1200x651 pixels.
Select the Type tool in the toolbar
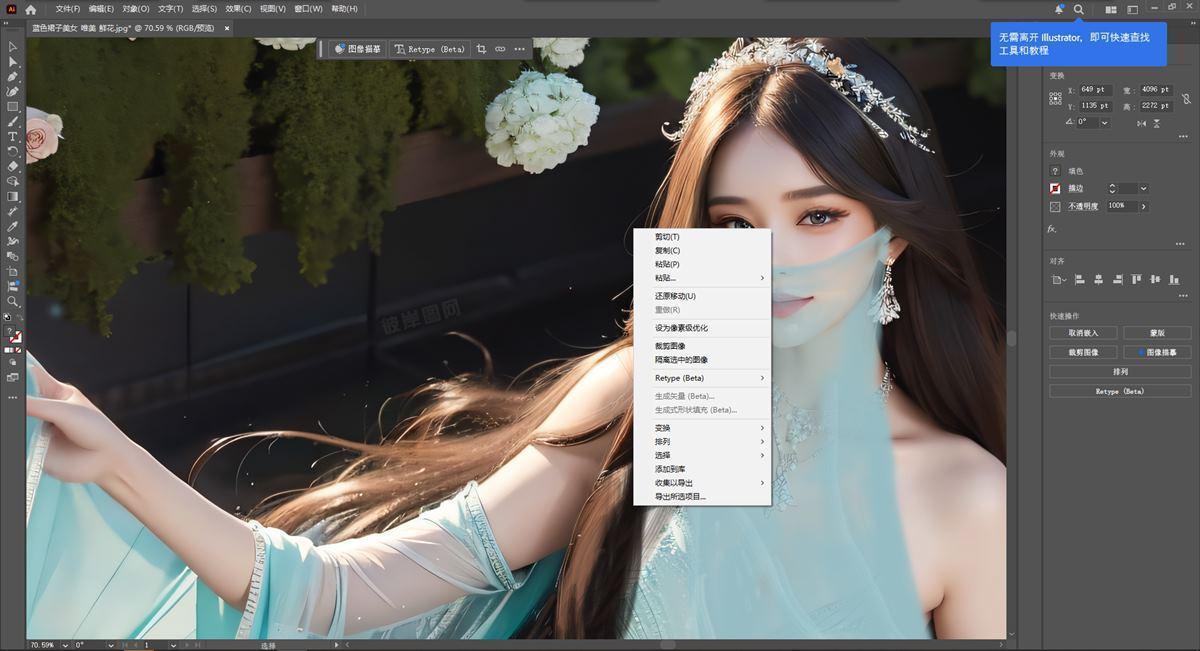tap(13, 136)
